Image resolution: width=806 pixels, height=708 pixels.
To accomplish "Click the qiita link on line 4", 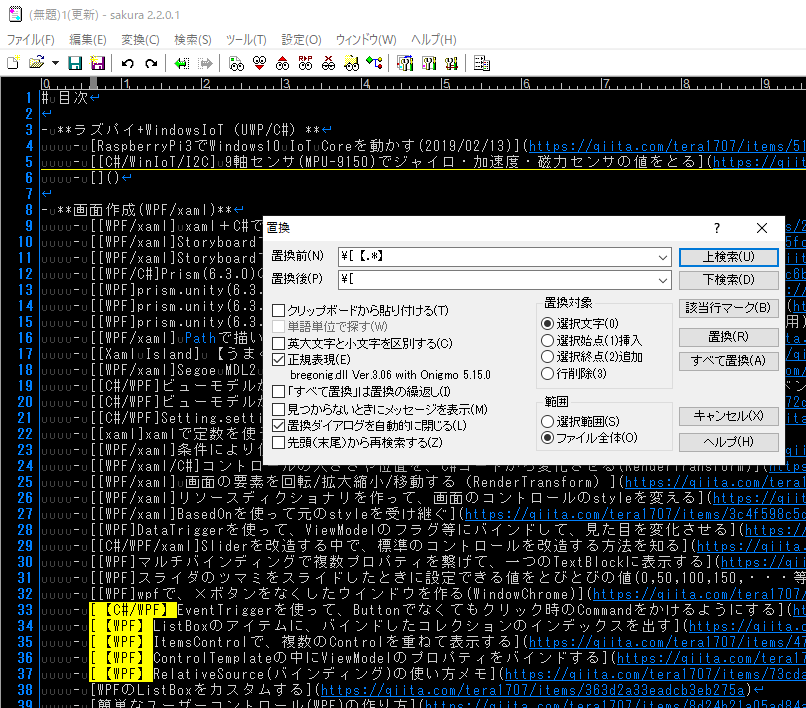I will click(x=667, y=147).
